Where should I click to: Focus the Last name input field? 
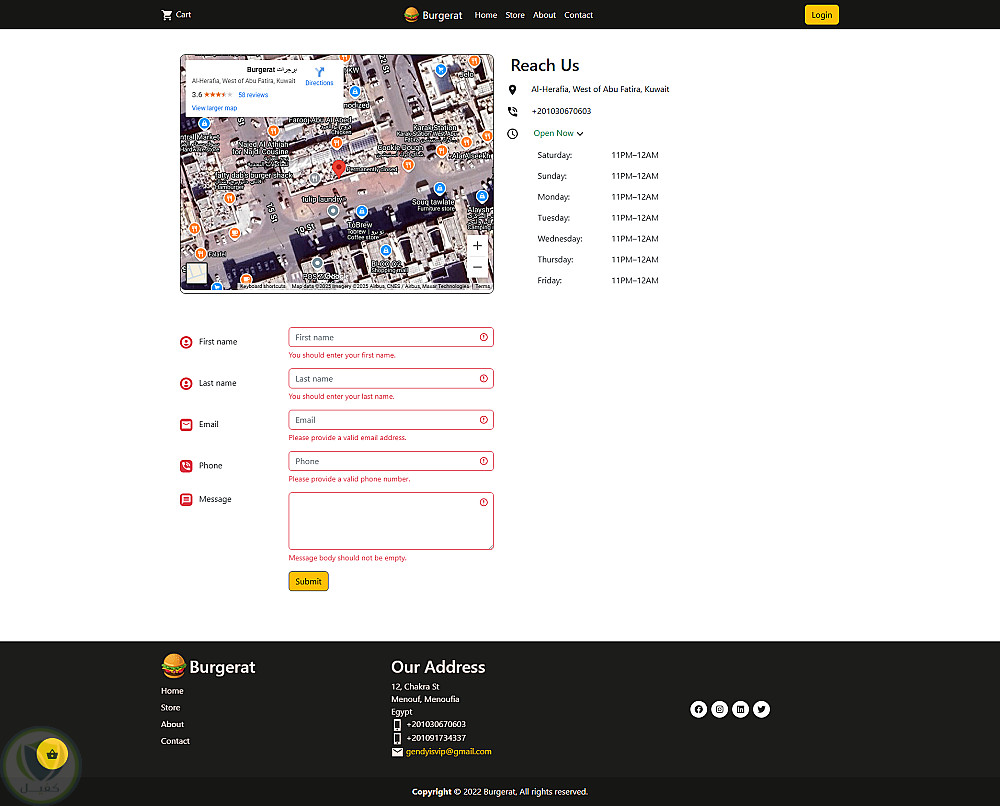coord(391,379)
